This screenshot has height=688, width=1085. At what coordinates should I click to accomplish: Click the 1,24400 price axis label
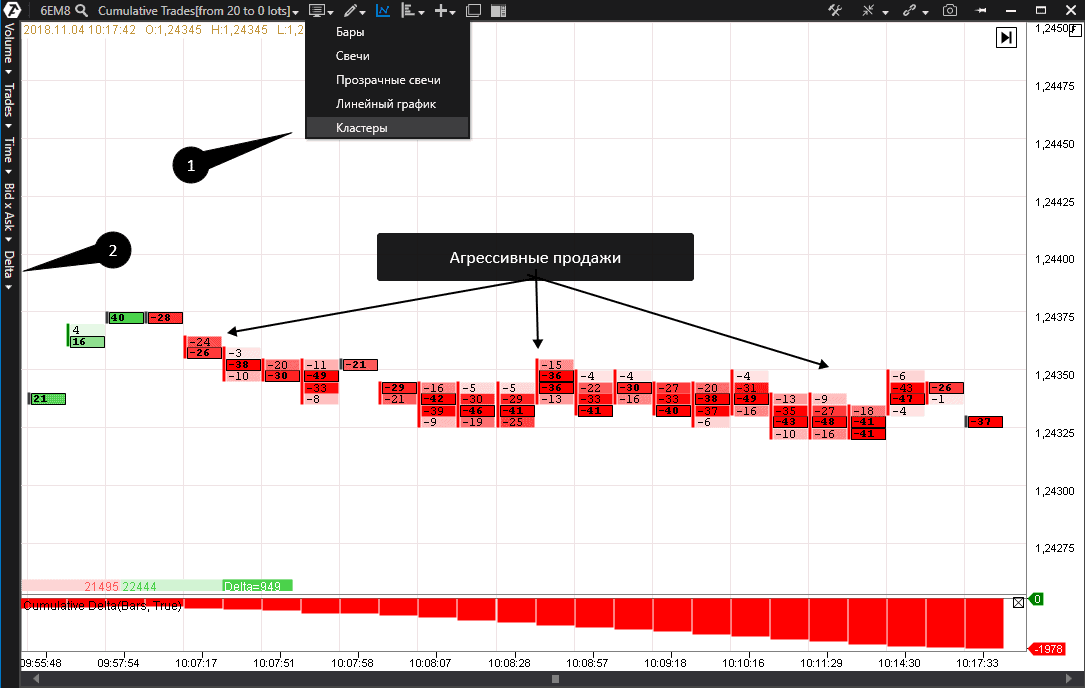1055,259
